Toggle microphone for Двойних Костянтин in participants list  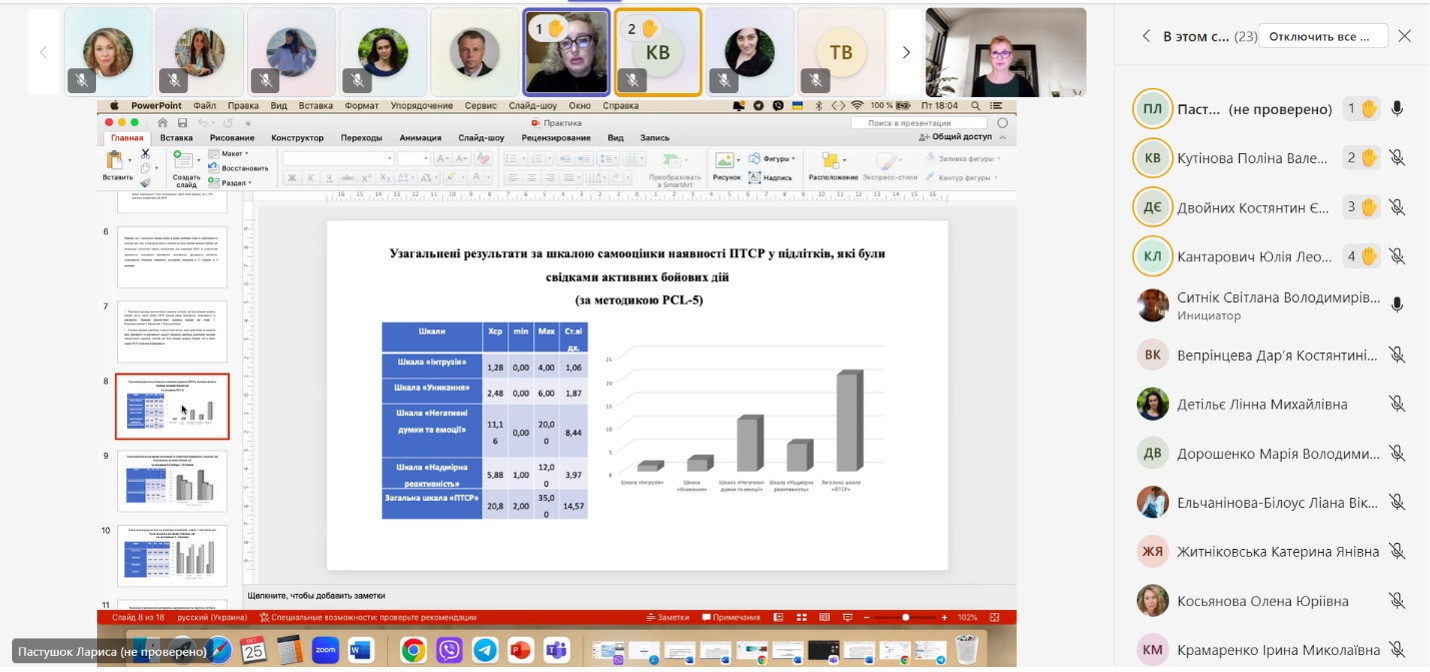point(1397,207)
